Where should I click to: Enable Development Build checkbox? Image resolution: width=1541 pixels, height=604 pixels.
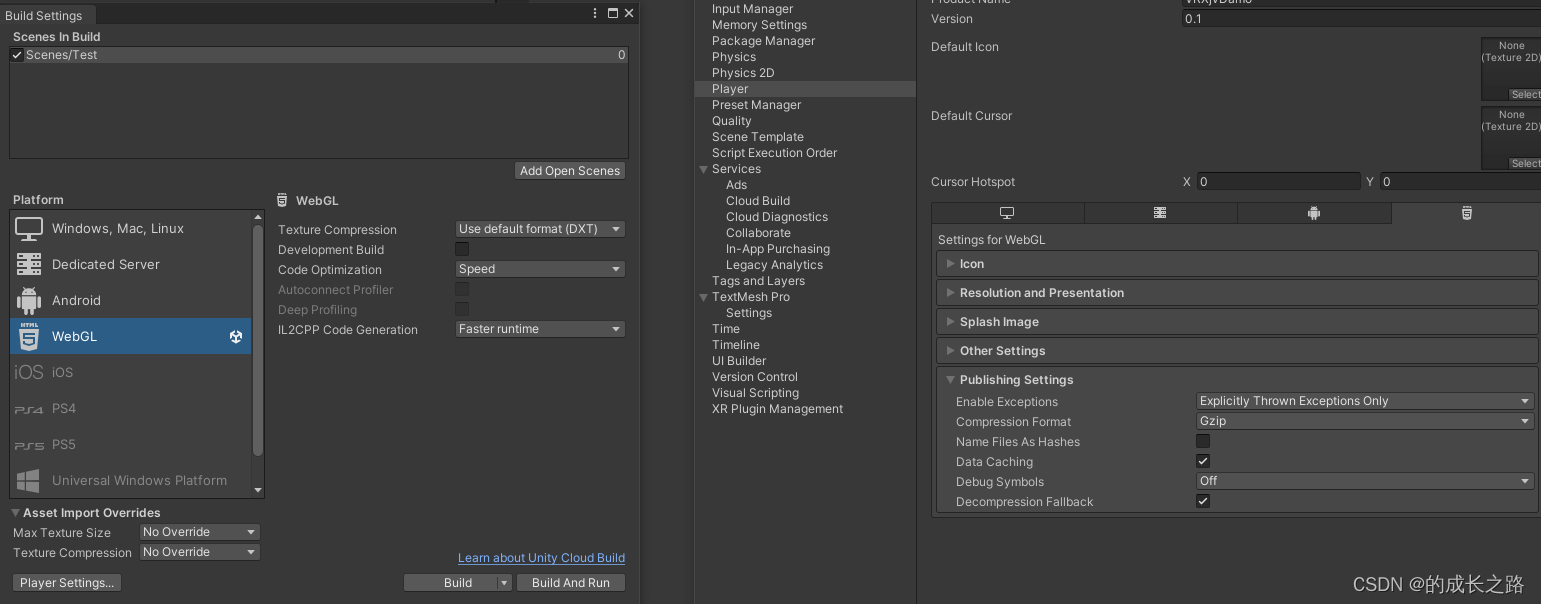462,249
